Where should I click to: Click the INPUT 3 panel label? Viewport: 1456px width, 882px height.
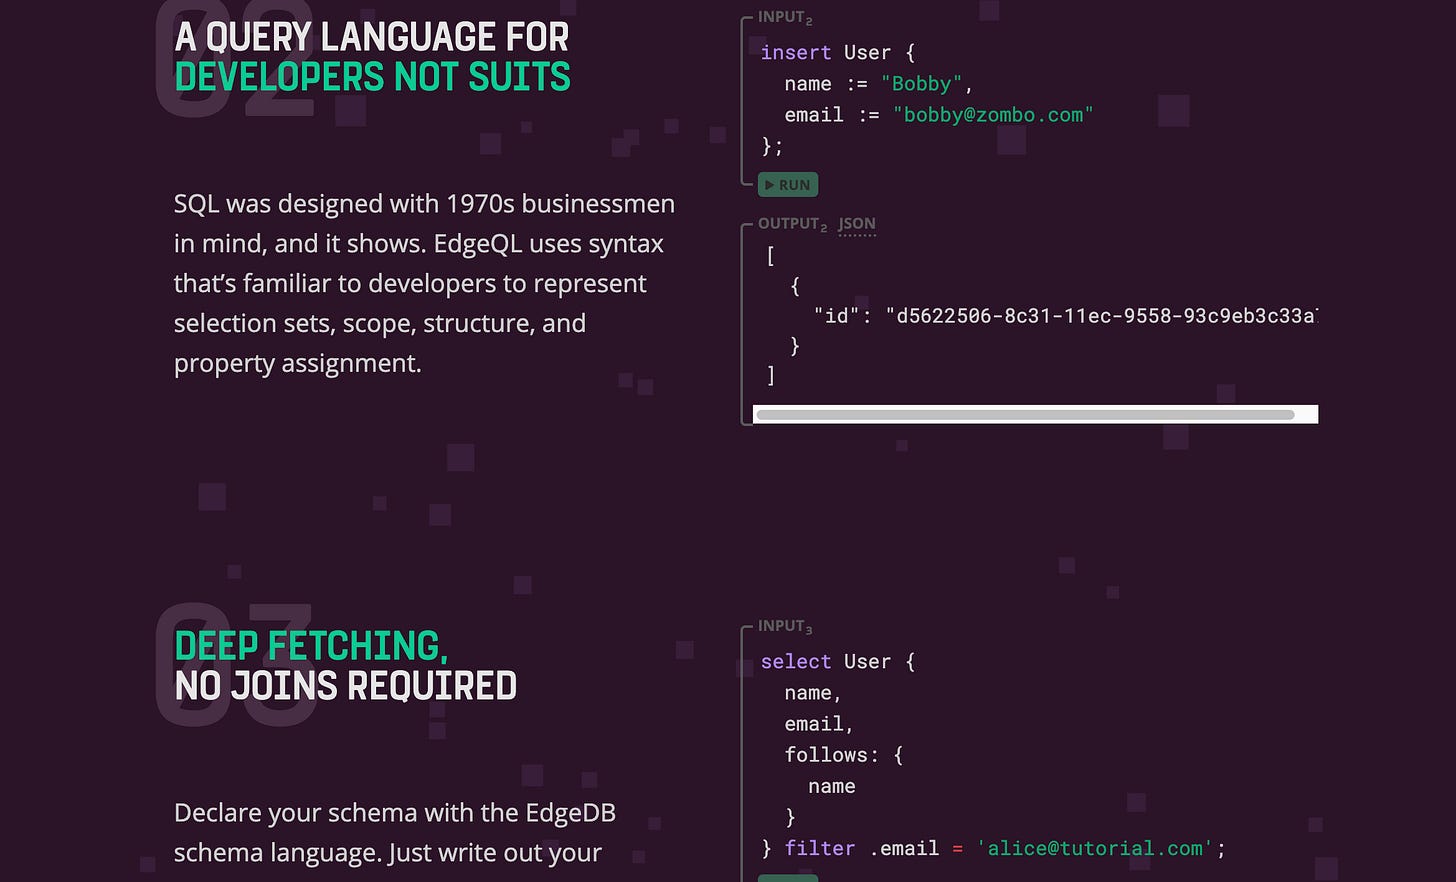pyautogui.click(x=785, y=626)
